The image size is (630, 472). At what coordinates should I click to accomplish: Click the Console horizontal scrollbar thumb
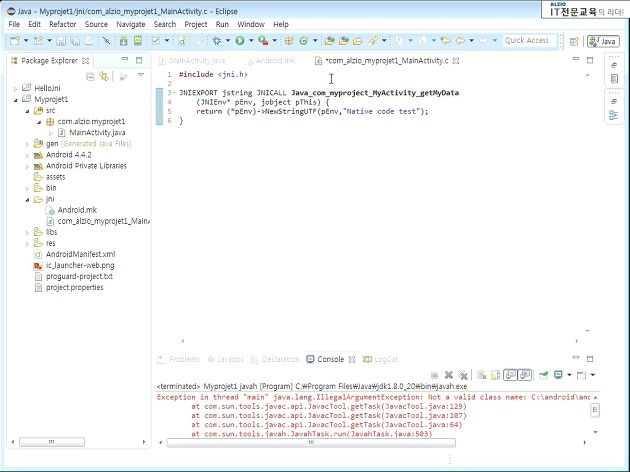coord(311,443)
